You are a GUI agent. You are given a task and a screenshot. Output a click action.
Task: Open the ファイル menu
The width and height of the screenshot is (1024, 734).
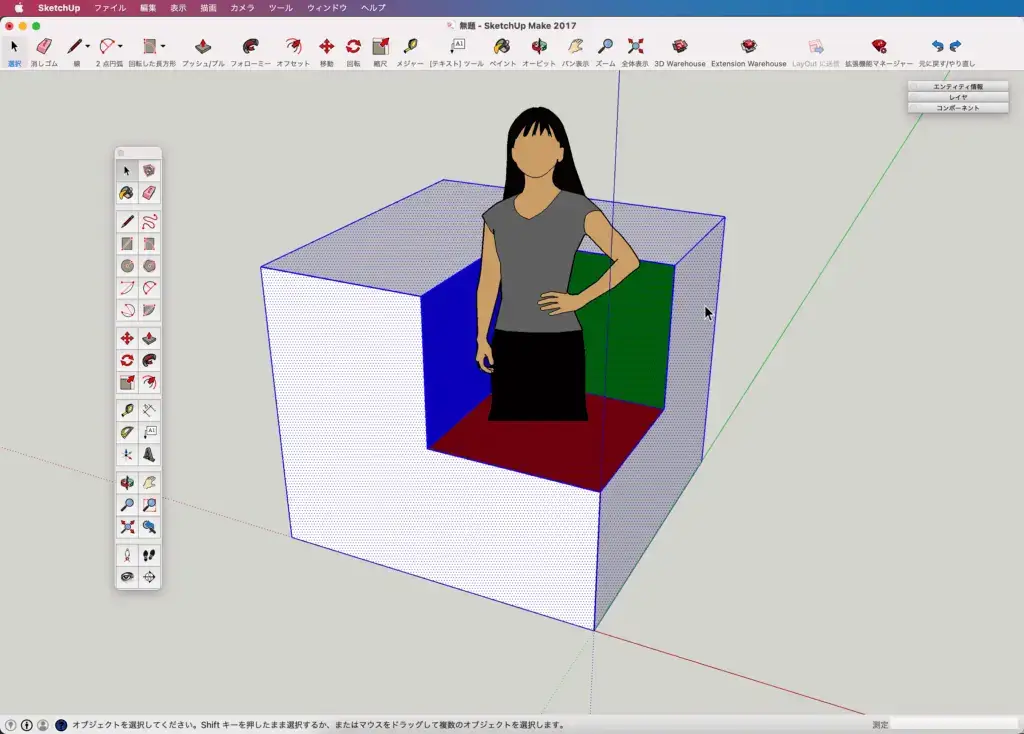[x=110, y=8]
